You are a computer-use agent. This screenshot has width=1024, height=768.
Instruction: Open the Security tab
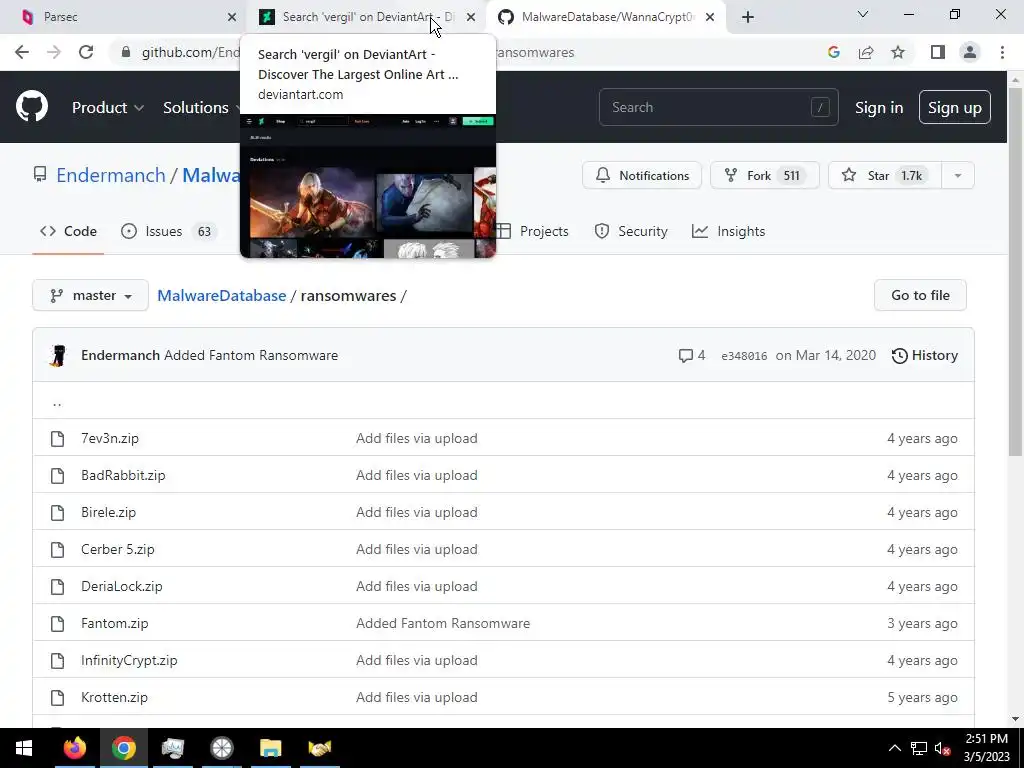631,231
